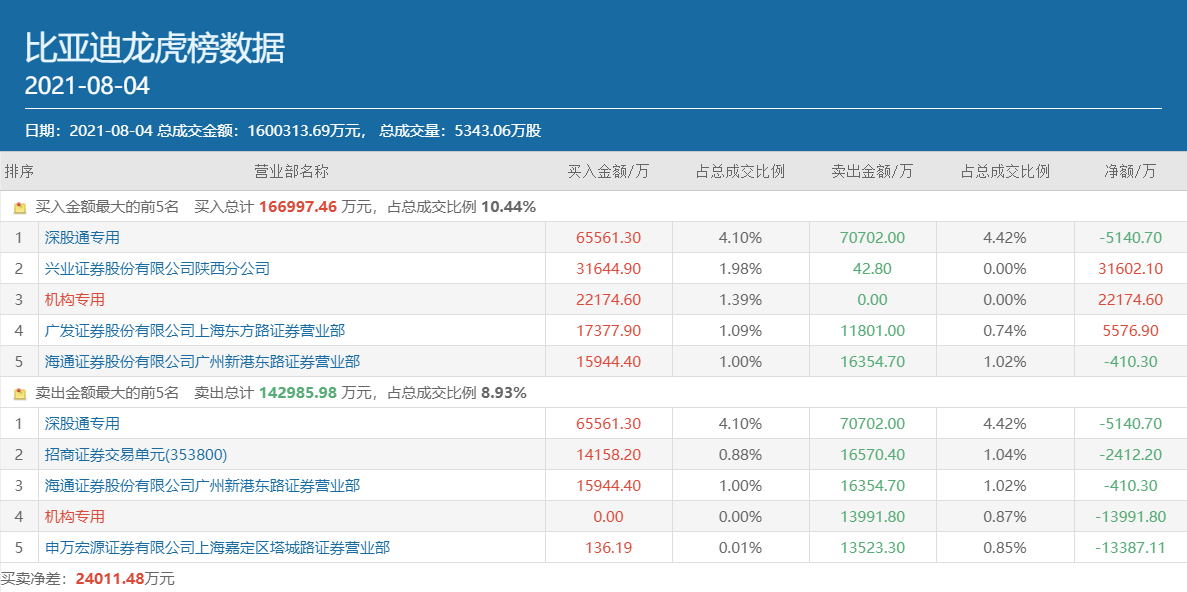1187x592 pixels.
Task: Click the net amount -13991.80
Action: [x=1130, y=517]
